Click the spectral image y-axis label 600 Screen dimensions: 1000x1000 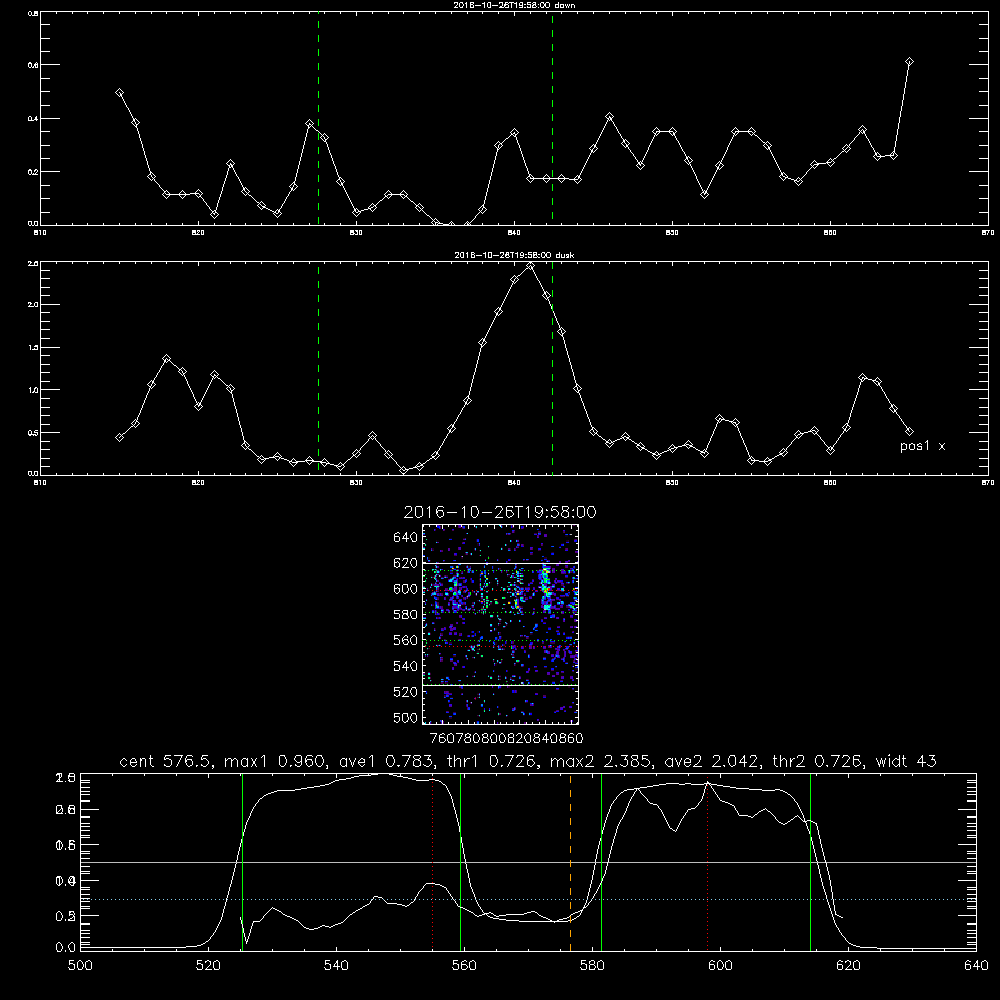click(x=406, y=589)
